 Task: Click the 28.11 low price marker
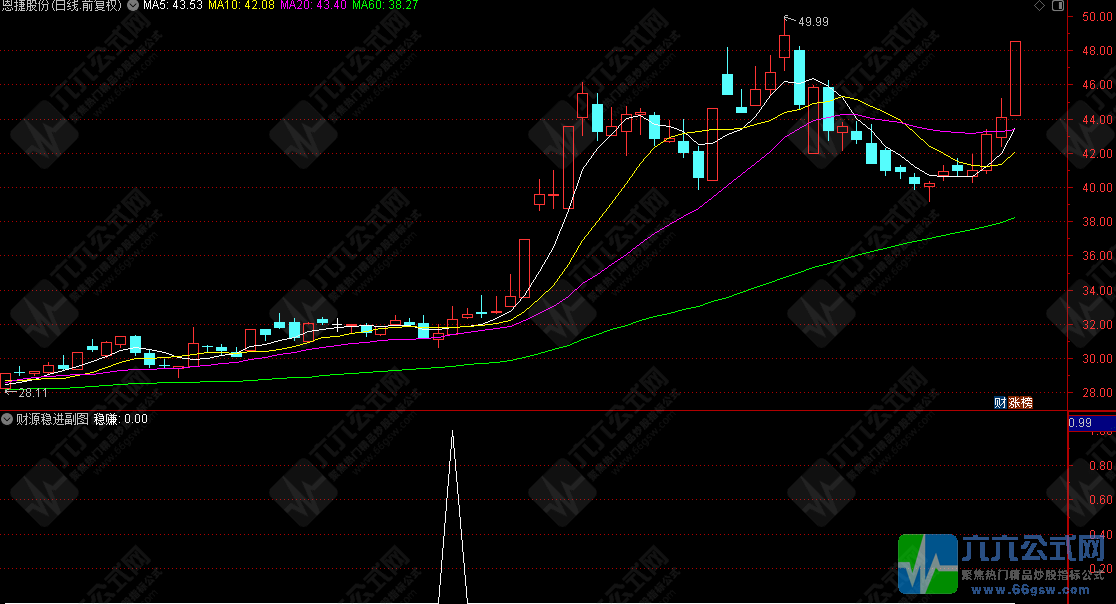(33, 393)
